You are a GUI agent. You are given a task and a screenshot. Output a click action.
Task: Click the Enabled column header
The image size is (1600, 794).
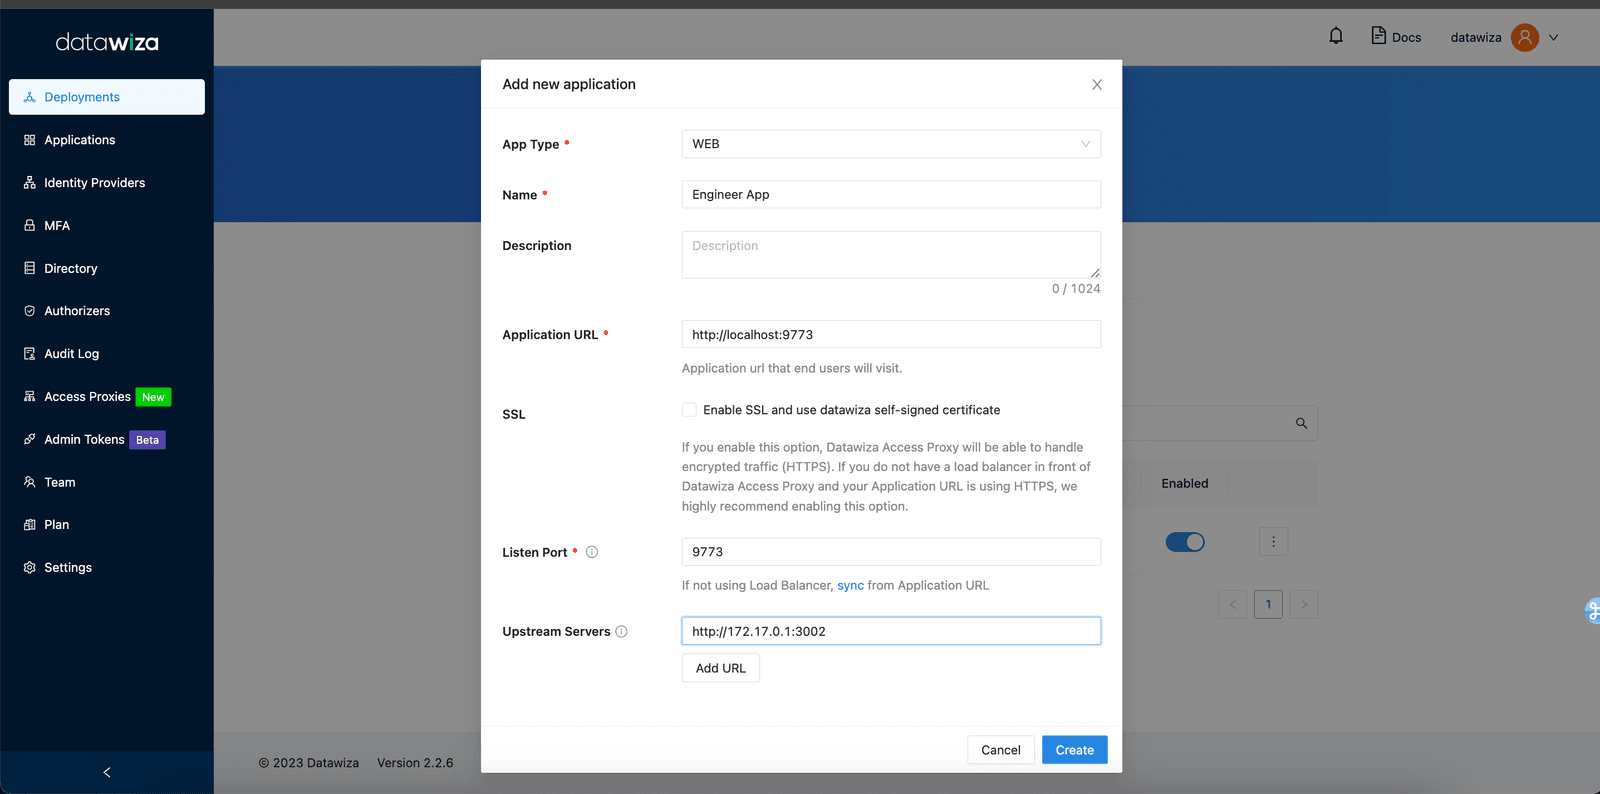click(1185, 483)
